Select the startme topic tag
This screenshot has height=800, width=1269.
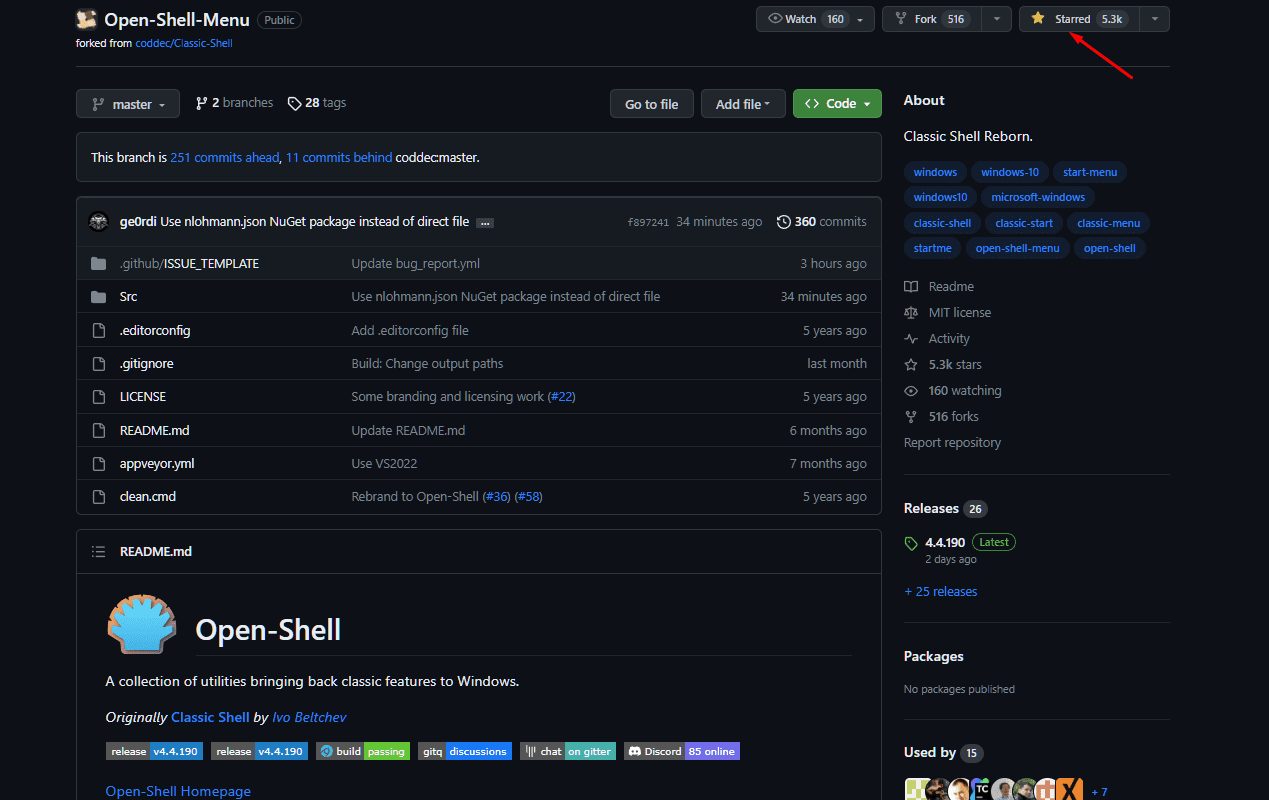click(x=932, y=248)
